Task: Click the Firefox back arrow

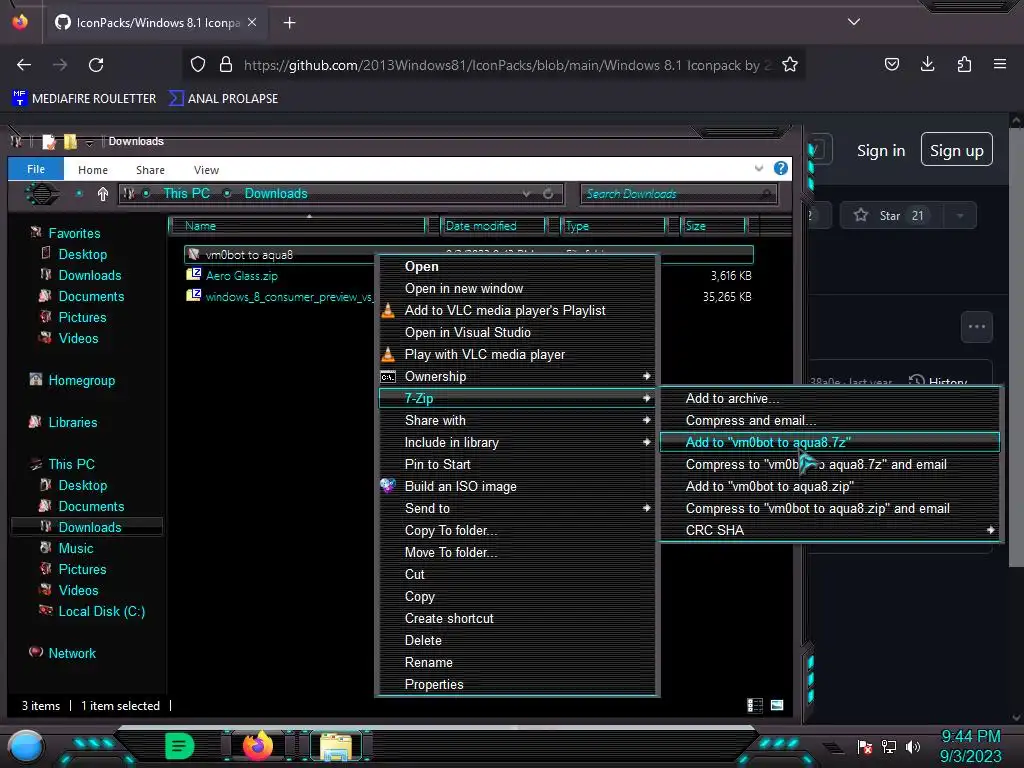Action: (x=24, y=65)
